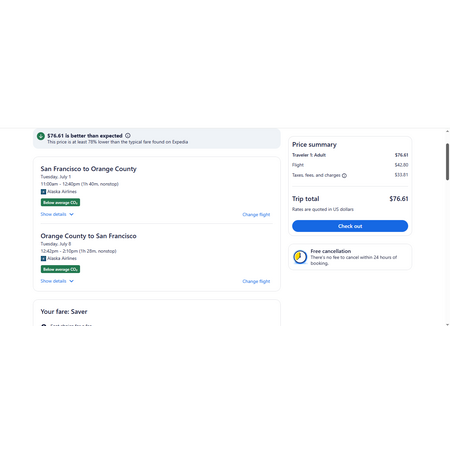The height and width of the screenshot is (450, 450).
Task: Click the page scrollbar thumb
Action: 447,162
